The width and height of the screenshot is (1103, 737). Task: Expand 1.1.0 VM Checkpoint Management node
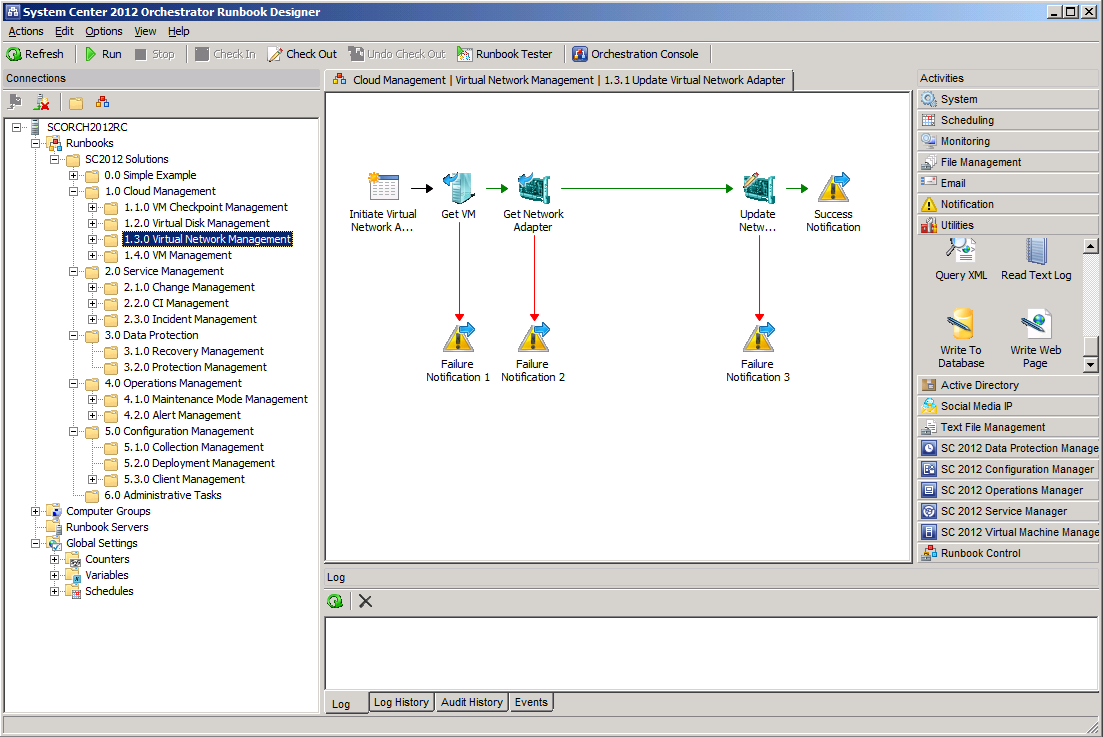pos(92,207)
